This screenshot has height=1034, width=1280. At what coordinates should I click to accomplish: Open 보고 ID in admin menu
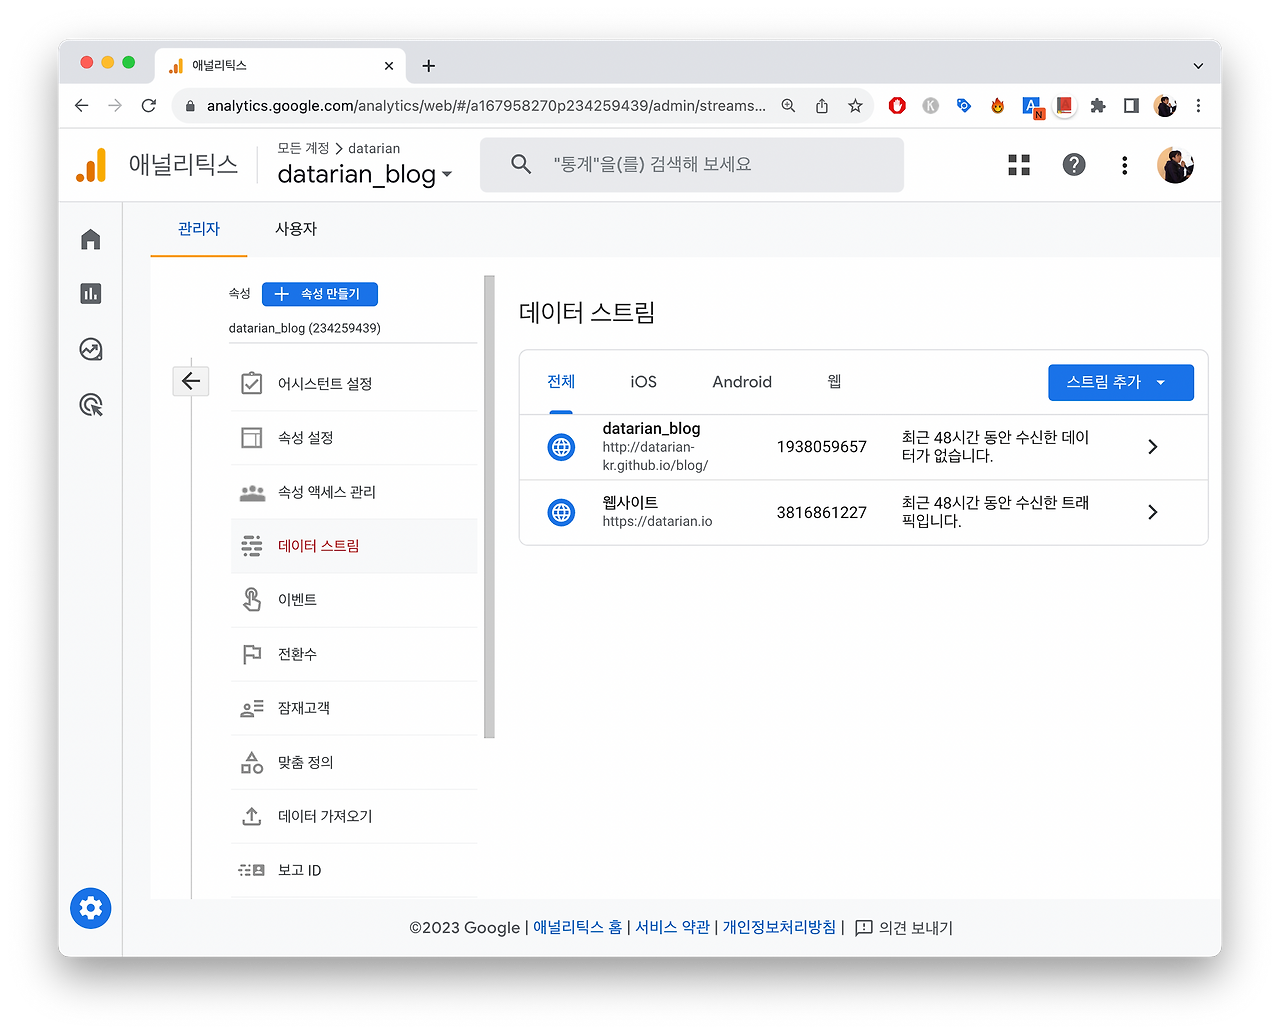pos(354,870)
